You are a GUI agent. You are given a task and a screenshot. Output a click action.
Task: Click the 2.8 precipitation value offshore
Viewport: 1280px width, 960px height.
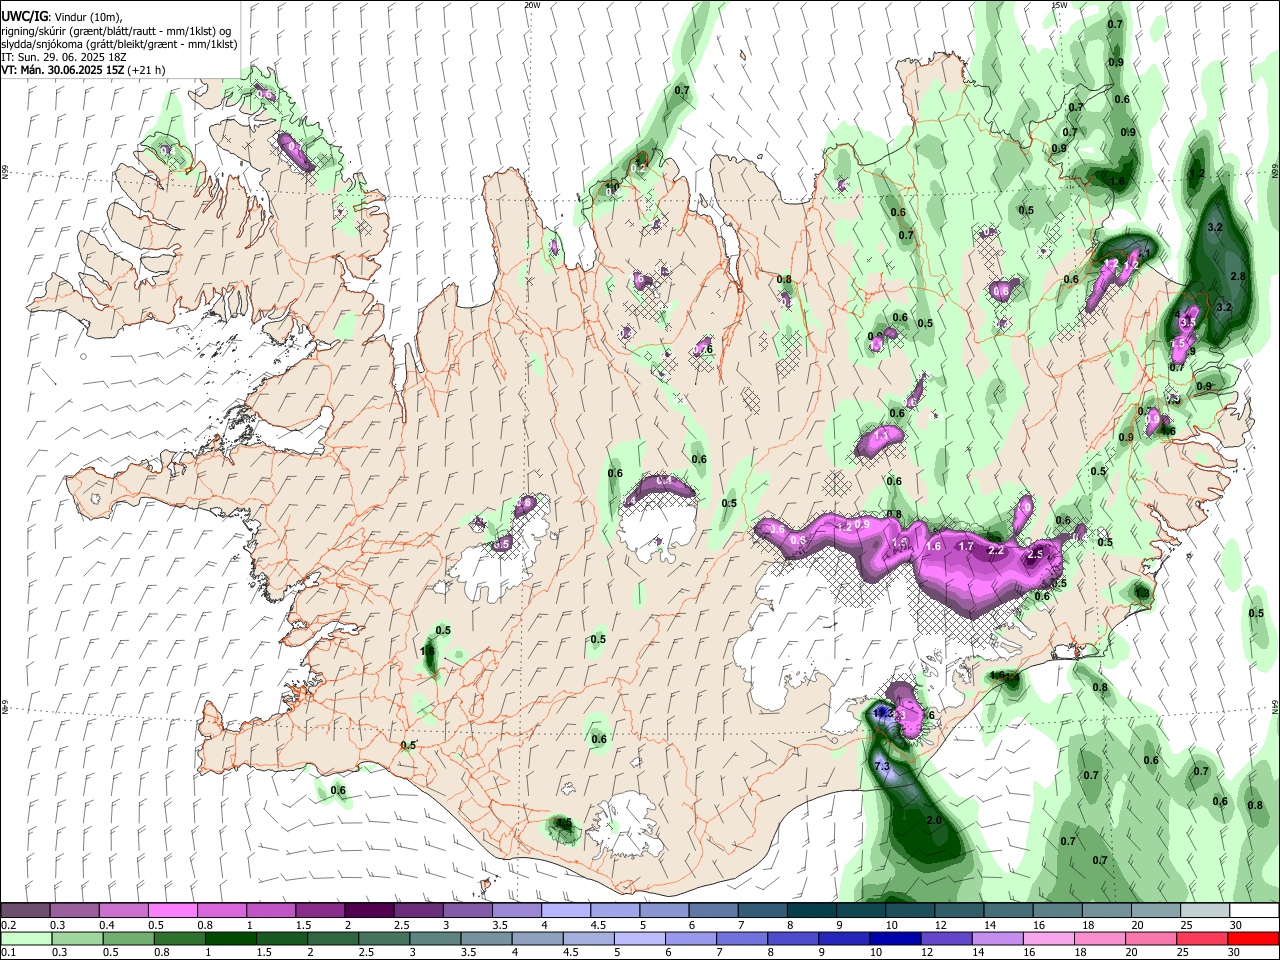(1237, 276)
